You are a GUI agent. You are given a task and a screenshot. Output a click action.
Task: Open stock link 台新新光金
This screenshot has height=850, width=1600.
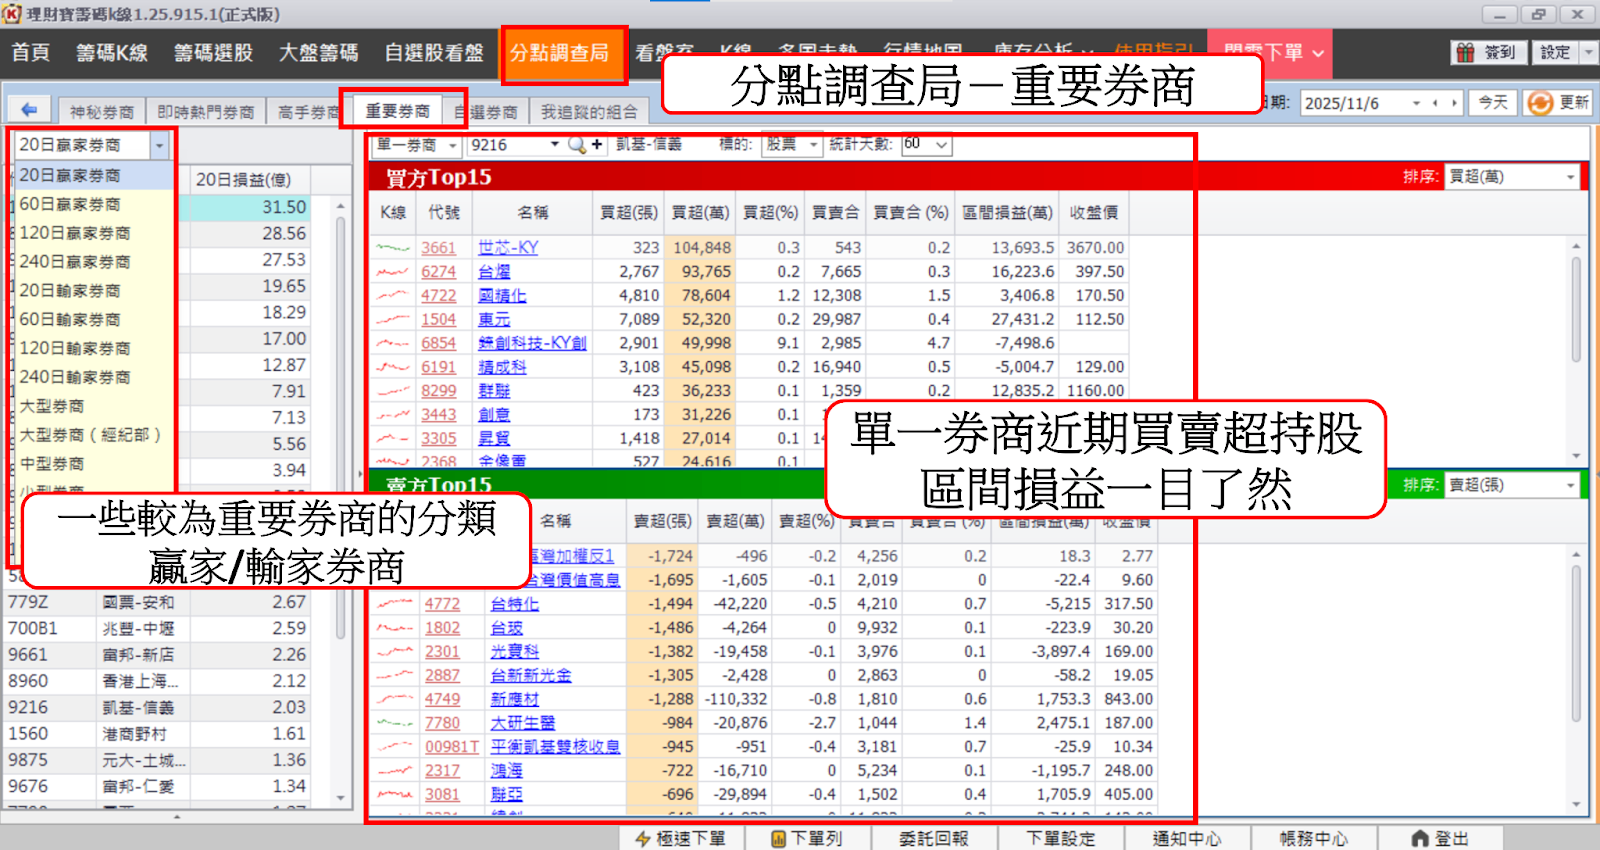(531, 676)
